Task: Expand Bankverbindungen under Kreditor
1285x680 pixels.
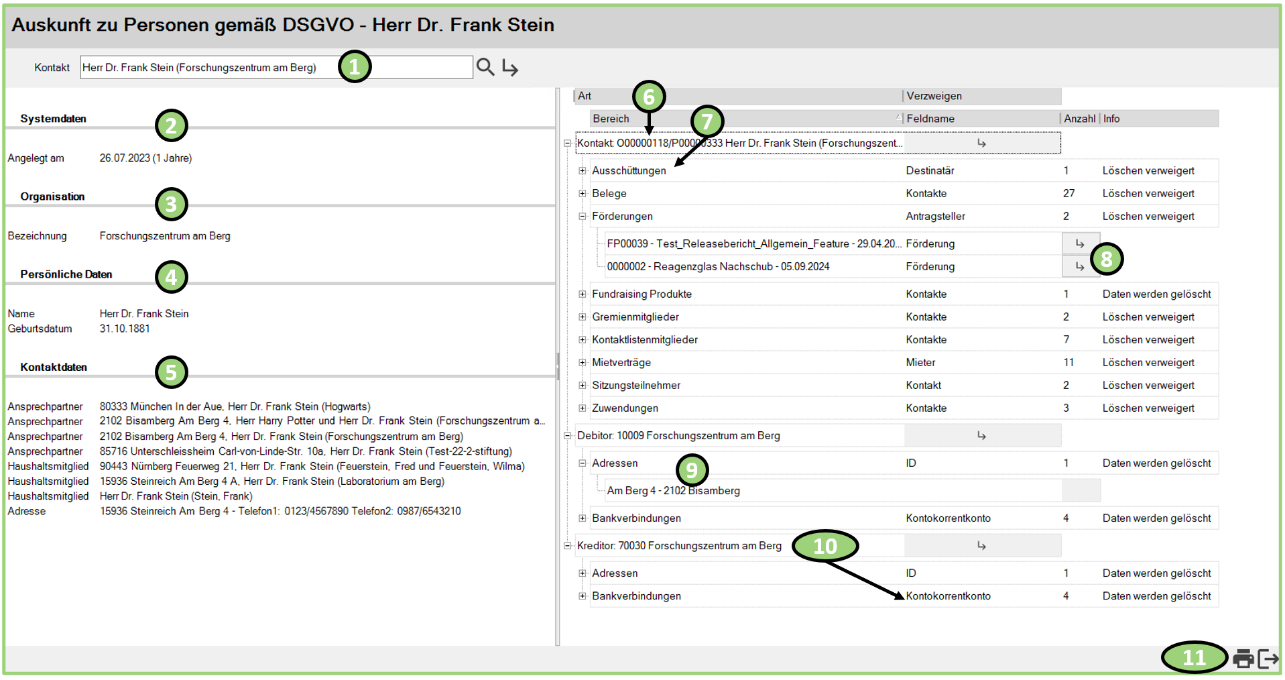Action: [583, 596]
